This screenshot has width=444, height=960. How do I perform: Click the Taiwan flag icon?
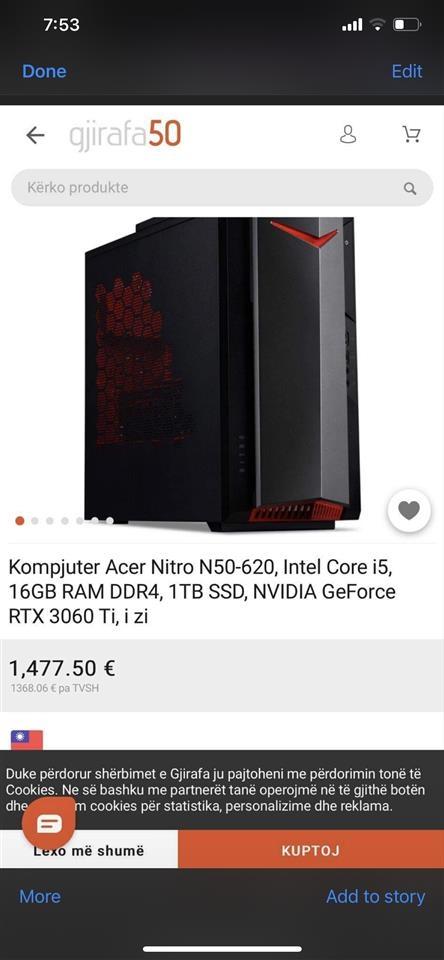27,740
